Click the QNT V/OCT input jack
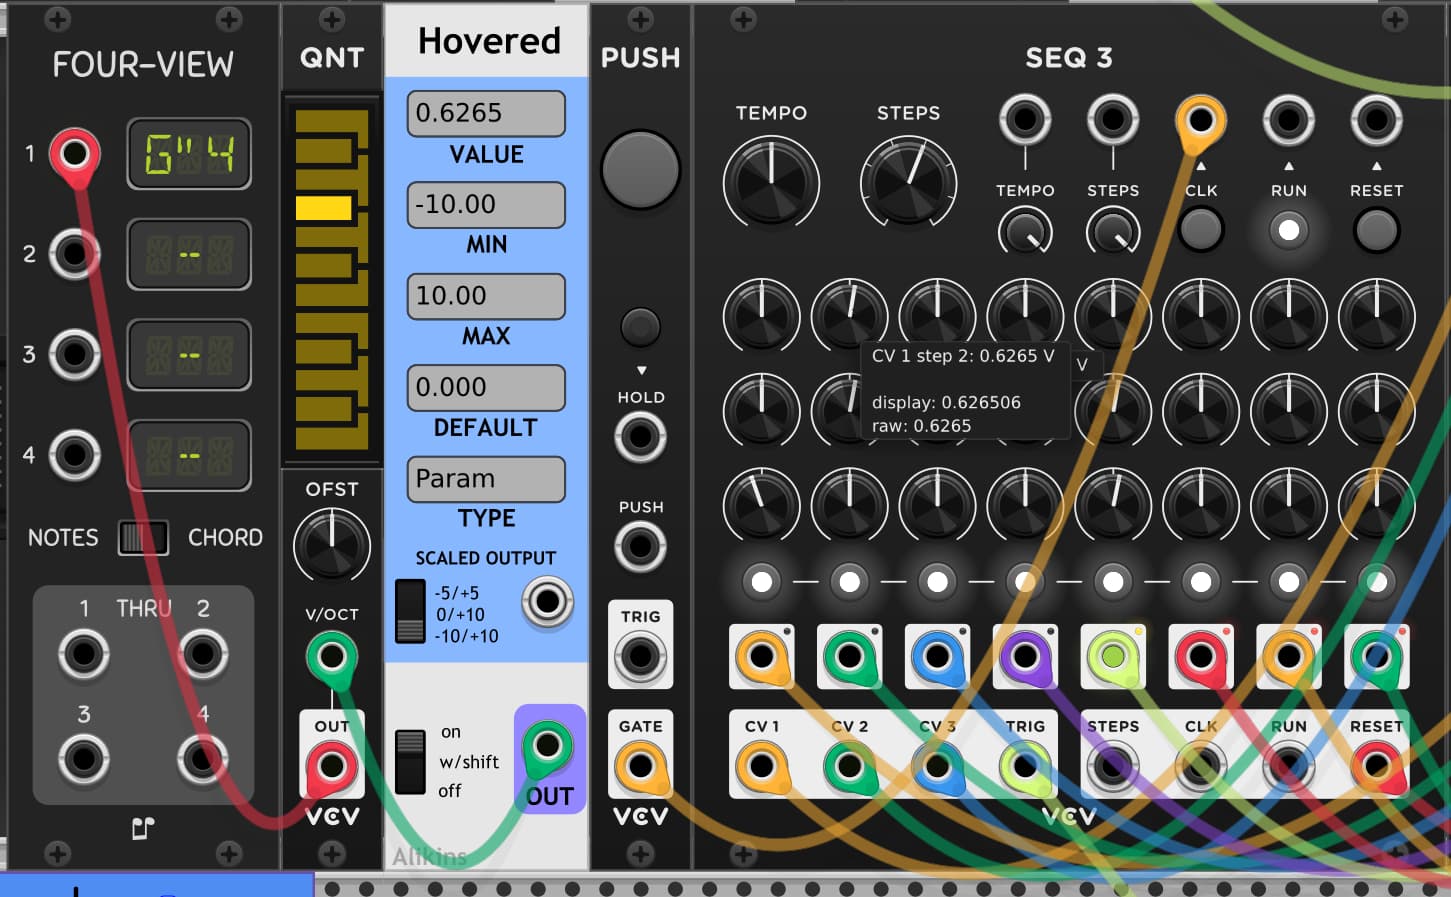1451x897 pixels. coord(331,657)
